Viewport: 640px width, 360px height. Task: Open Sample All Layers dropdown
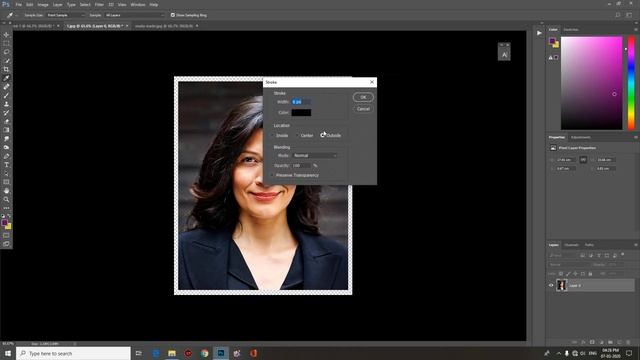[134, 15]
